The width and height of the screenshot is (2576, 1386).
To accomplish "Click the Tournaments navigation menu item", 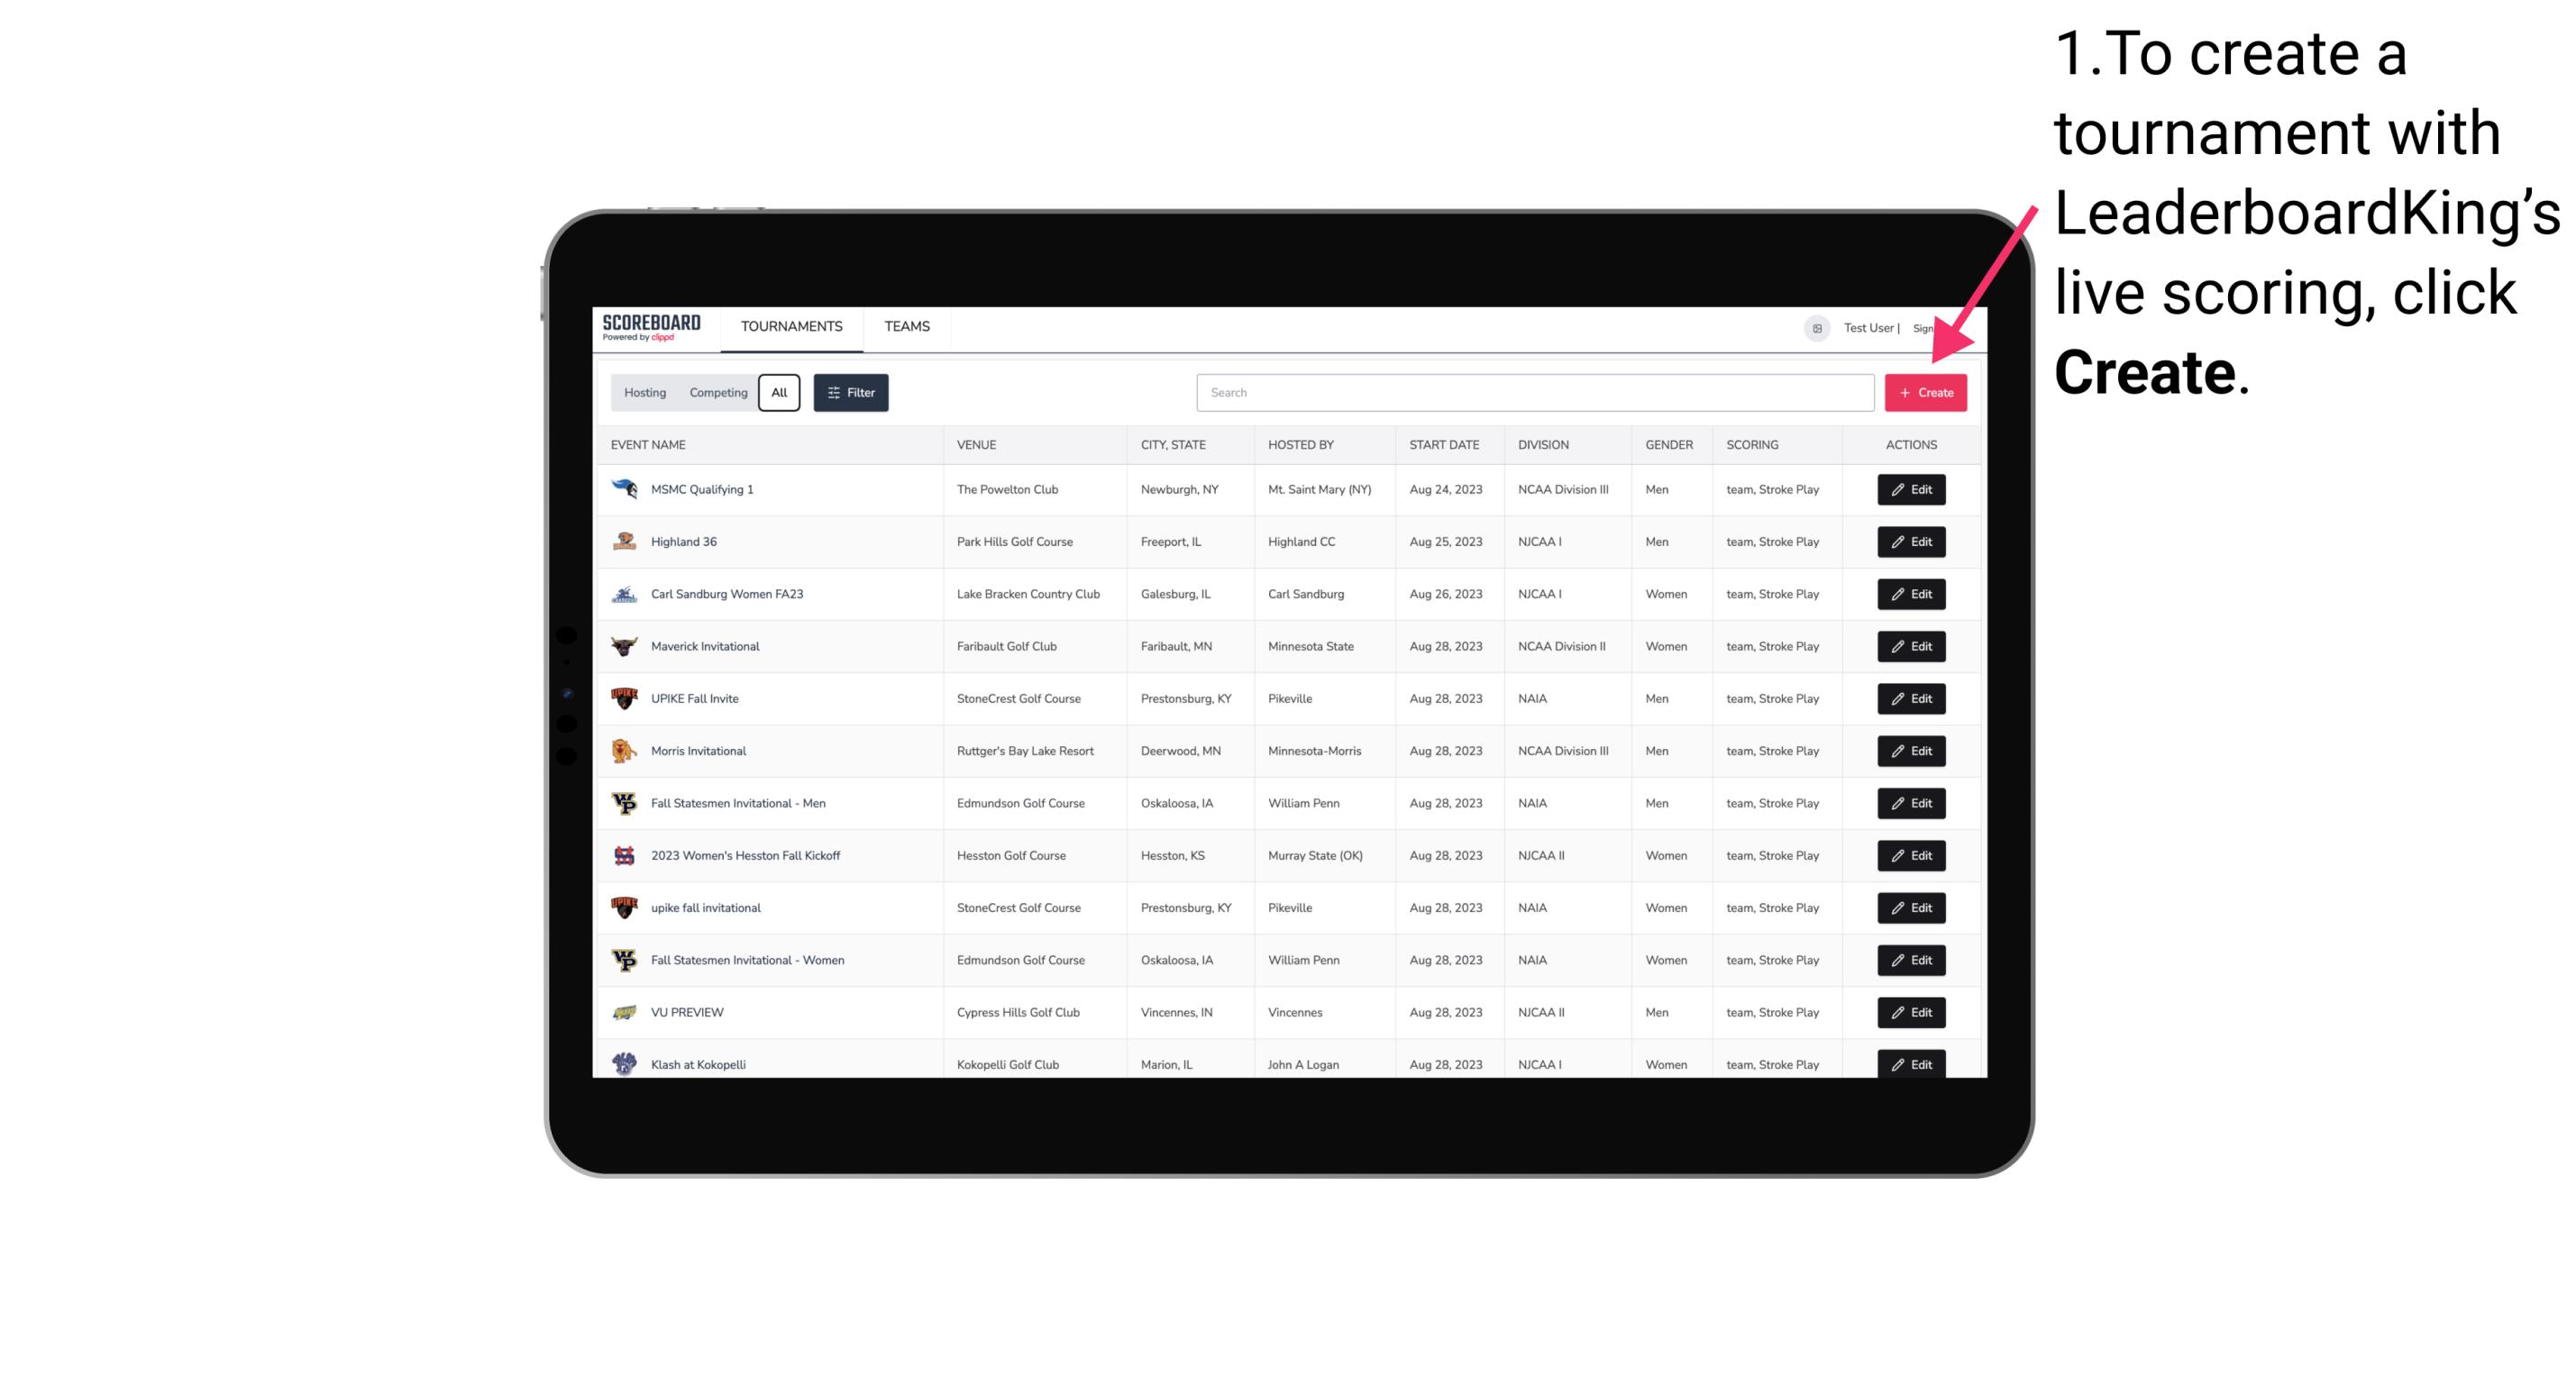I will point(792,326).
